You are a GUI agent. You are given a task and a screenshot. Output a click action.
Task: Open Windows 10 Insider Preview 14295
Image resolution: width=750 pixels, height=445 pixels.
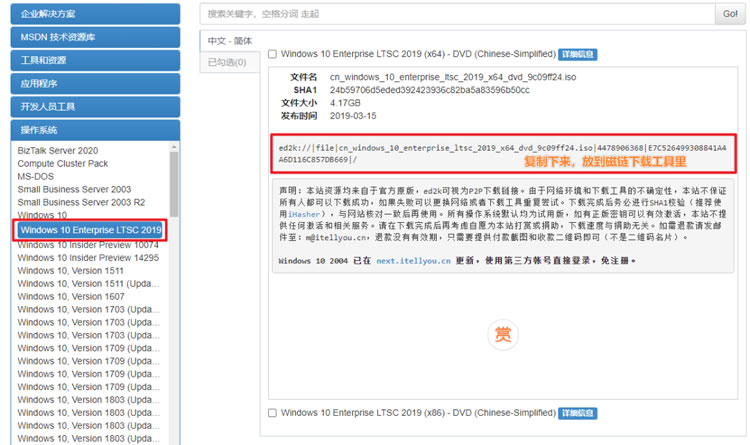(88, 258)
